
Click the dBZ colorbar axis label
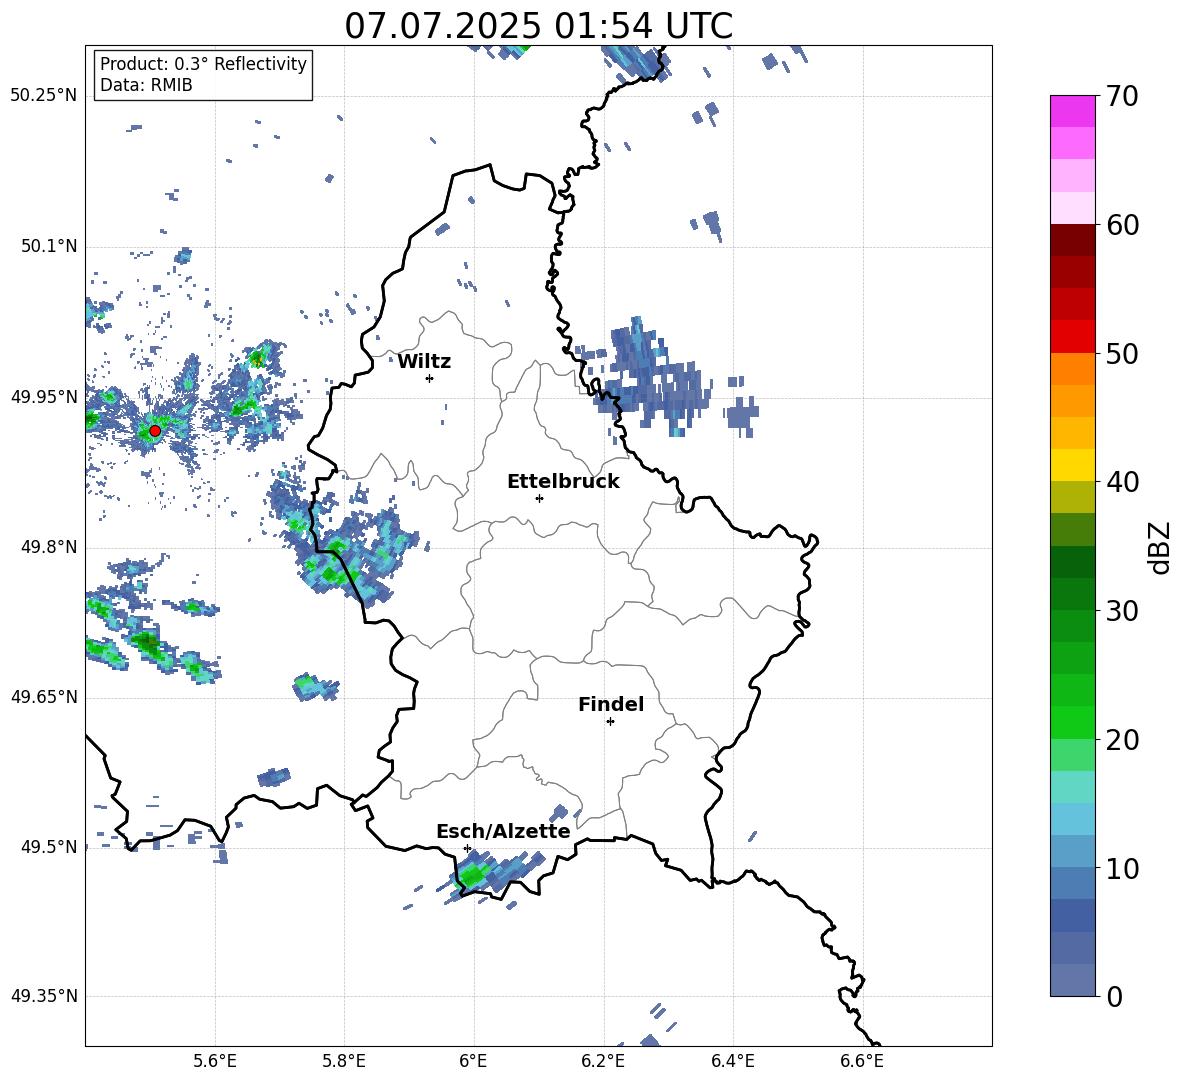(1158, 547)
